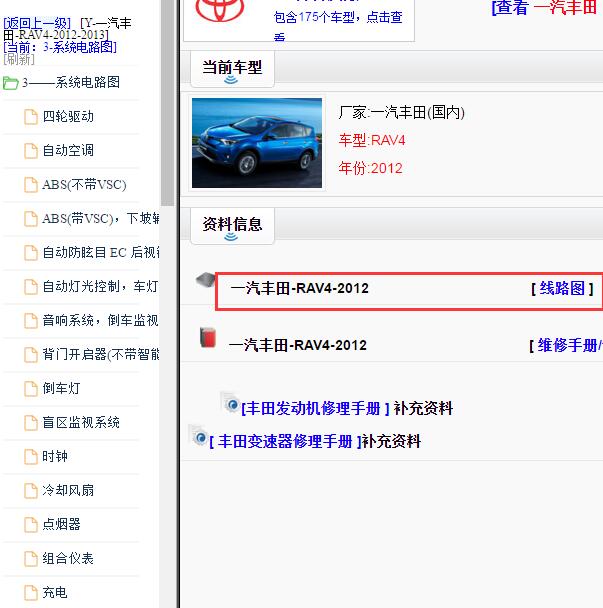The image size is (603, 608).
Task: Click the gray book icon beside 线路图 row
Action: (x=206, y=280)
